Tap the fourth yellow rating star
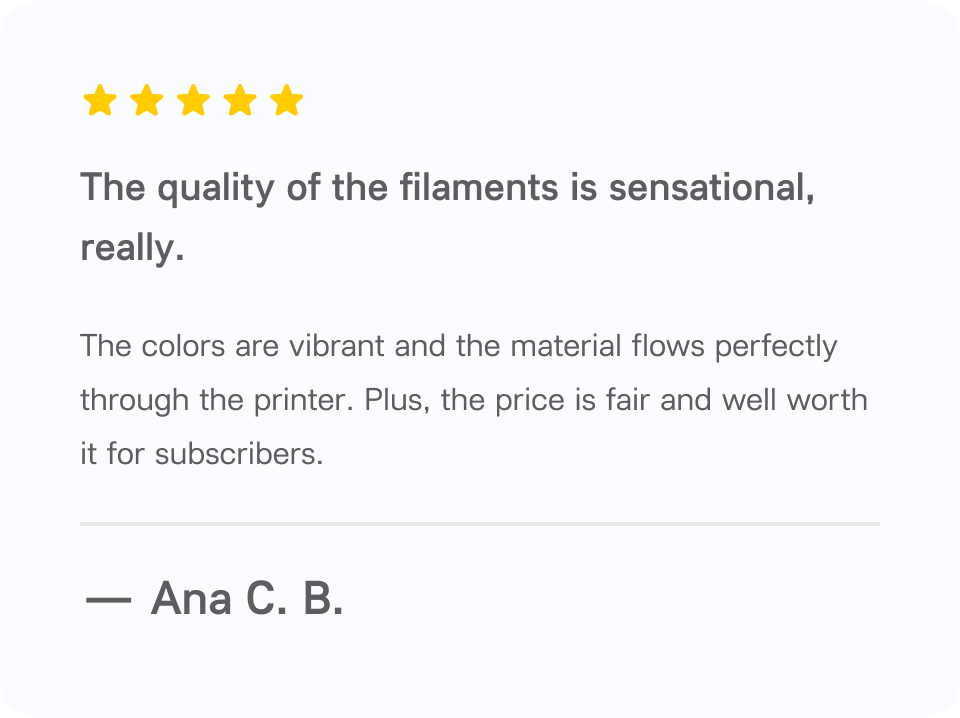Screen dimensions: 960x718 point(240,100)
